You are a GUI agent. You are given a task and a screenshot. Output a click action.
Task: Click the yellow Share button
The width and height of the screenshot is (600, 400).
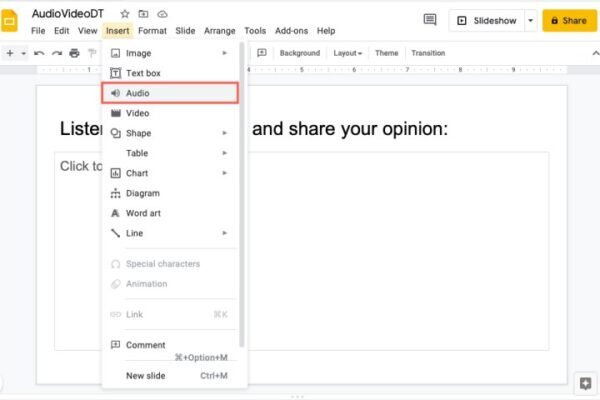click(569, 21)
